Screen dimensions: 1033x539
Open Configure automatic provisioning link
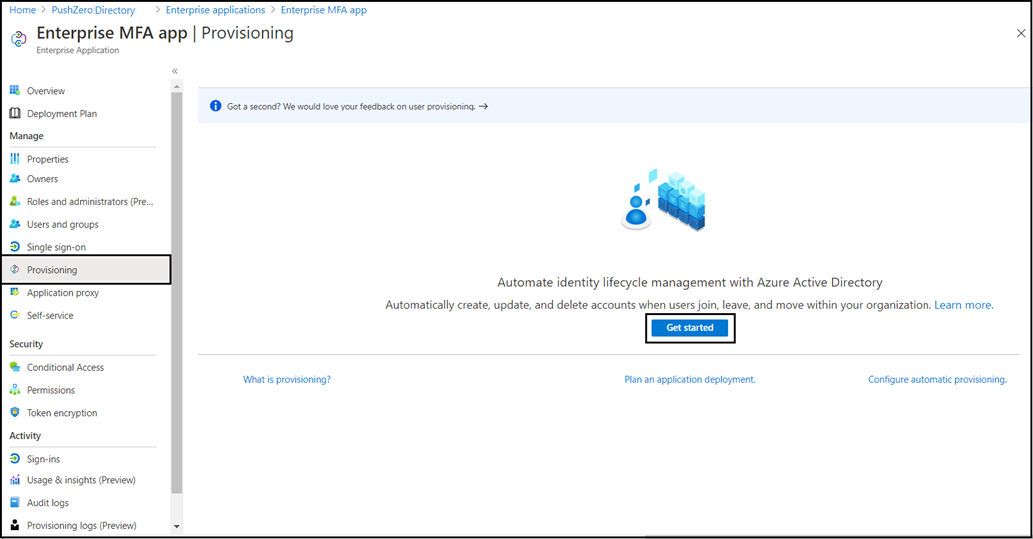[937, 380]
